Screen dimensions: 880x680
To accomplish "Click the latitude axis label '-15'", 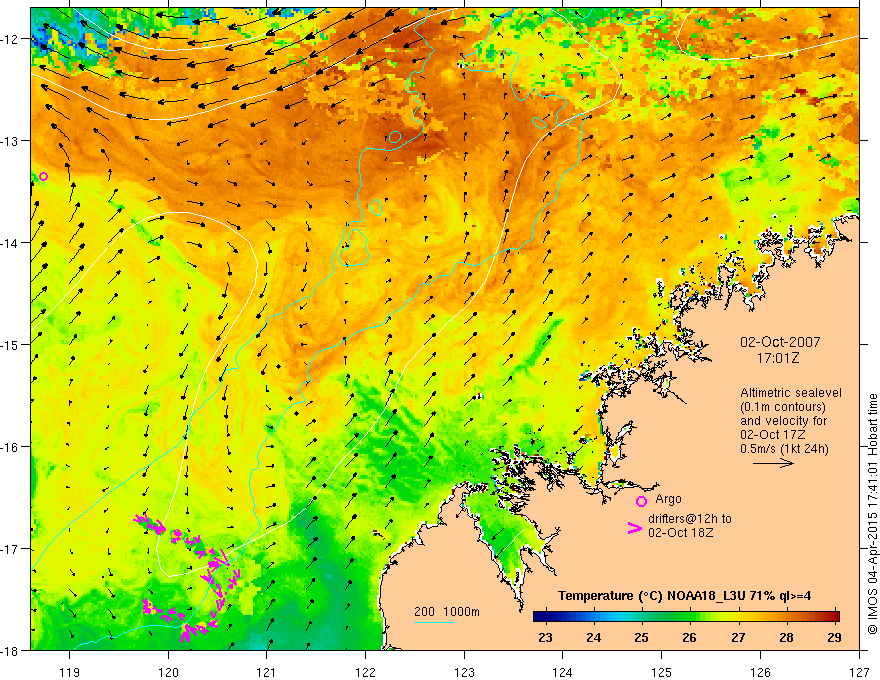I will (x=11, y=344).
